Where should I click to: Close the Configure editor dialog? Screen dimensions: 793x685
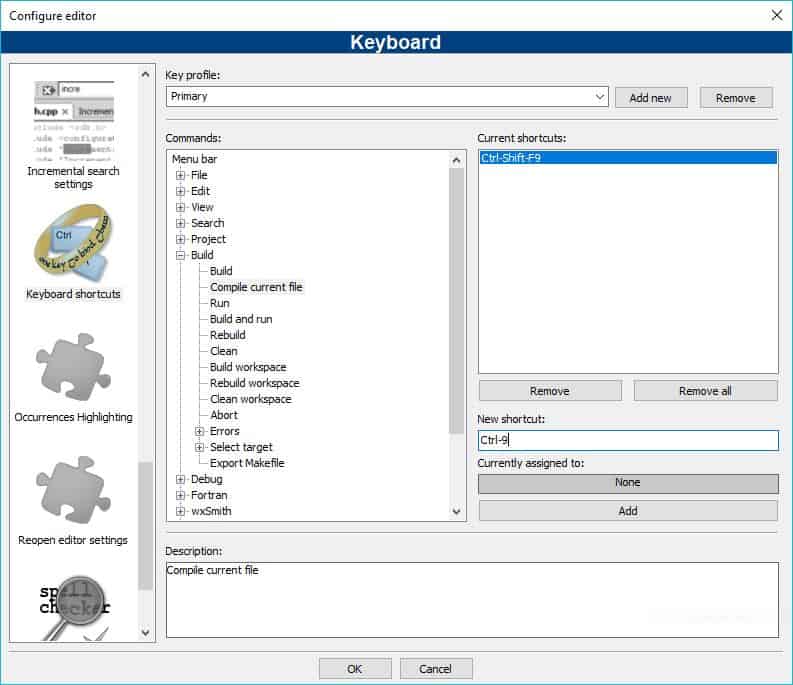[x=777, y=16]
